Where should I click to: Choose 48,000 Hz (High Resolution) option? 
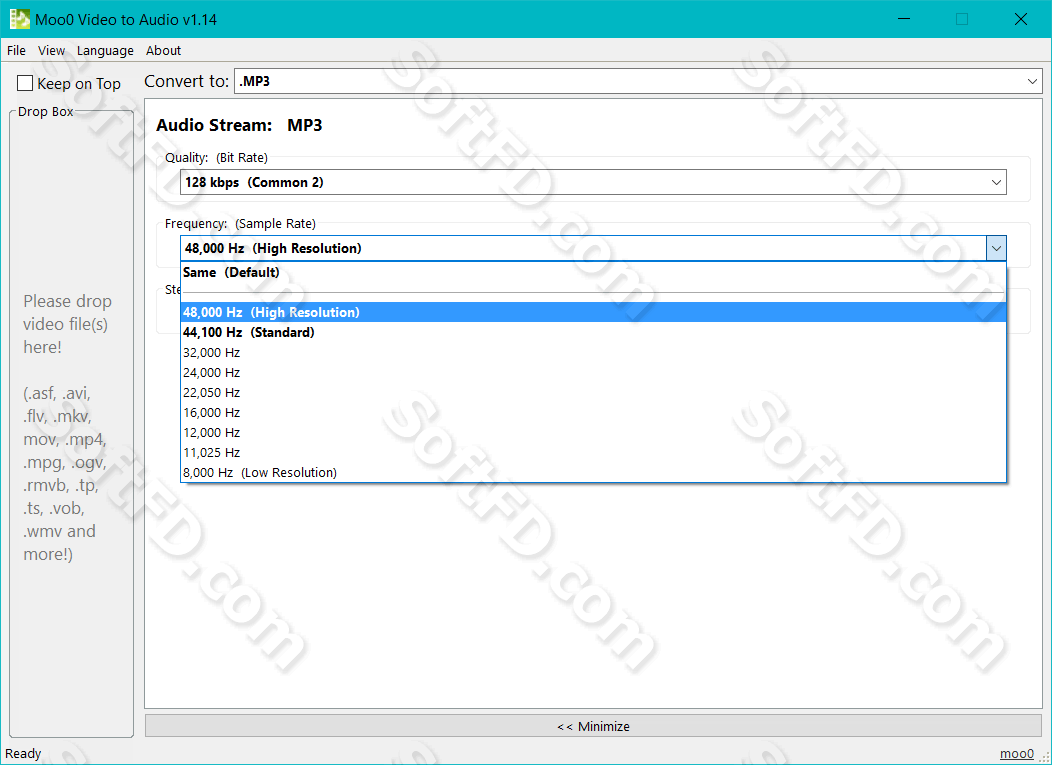point(593,312)
